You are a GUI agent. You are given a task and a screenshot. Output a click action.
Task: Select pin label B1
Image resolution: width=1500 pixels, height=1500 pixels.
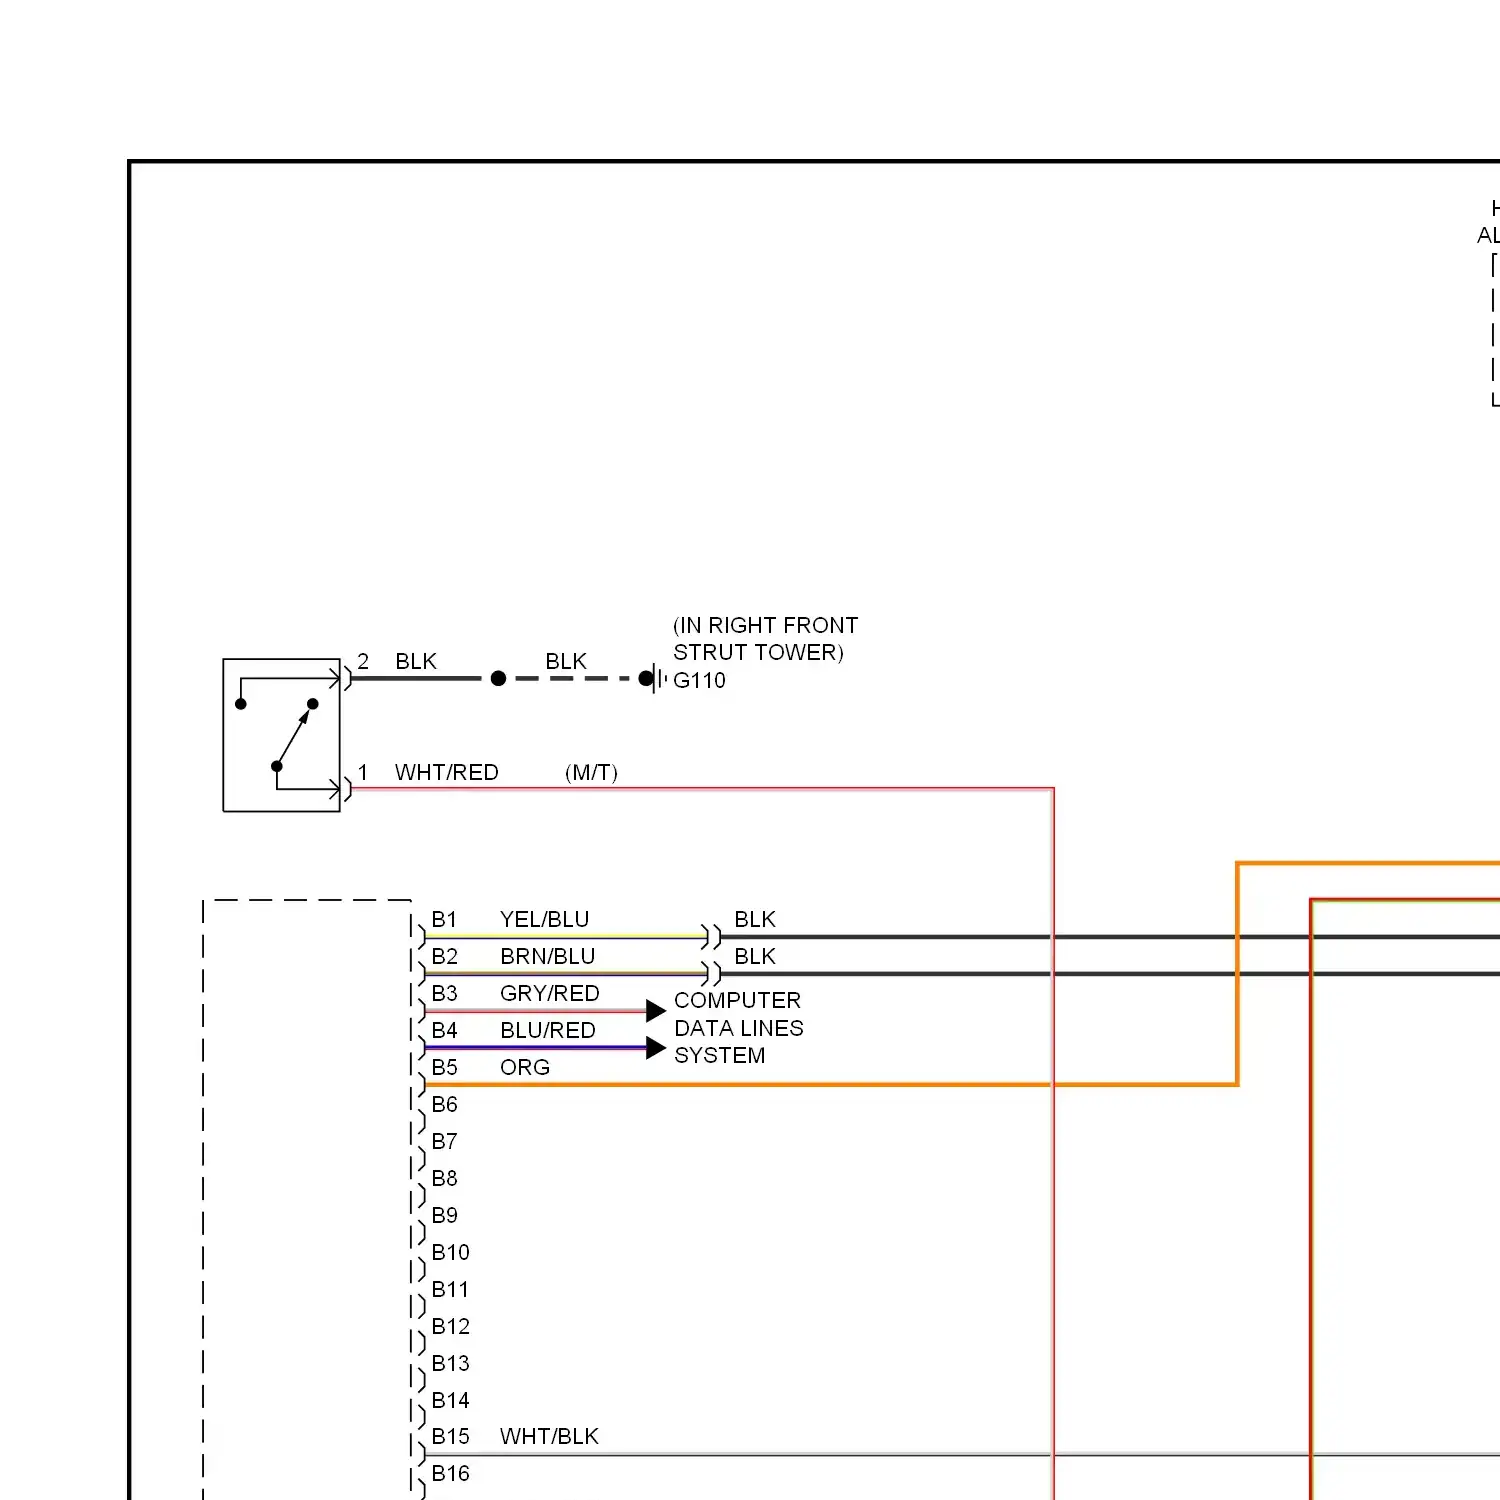pyautogui.click(x=444, y=919)
